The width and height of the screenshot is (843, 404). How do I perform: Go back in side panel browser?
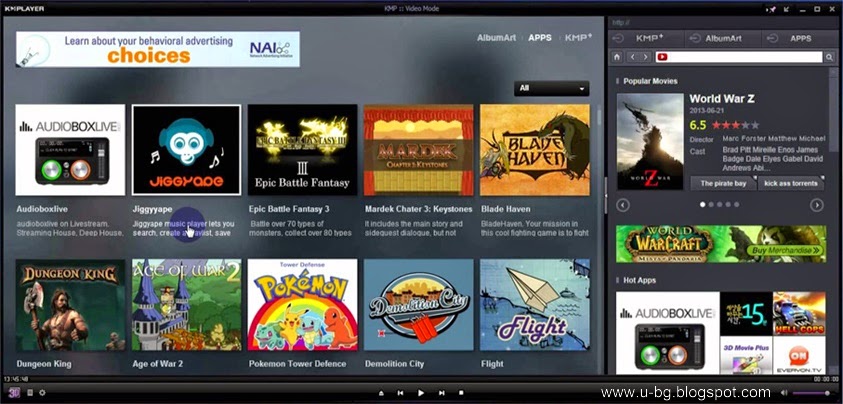tap(632, 57)
